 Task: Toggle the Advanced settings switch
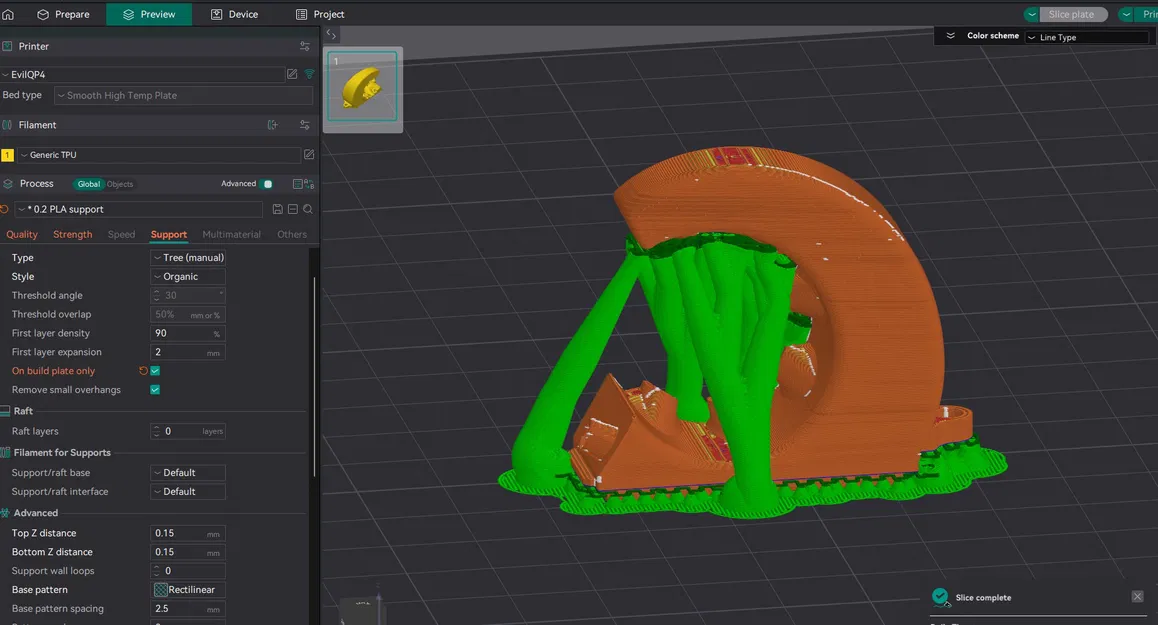point(267,184)
